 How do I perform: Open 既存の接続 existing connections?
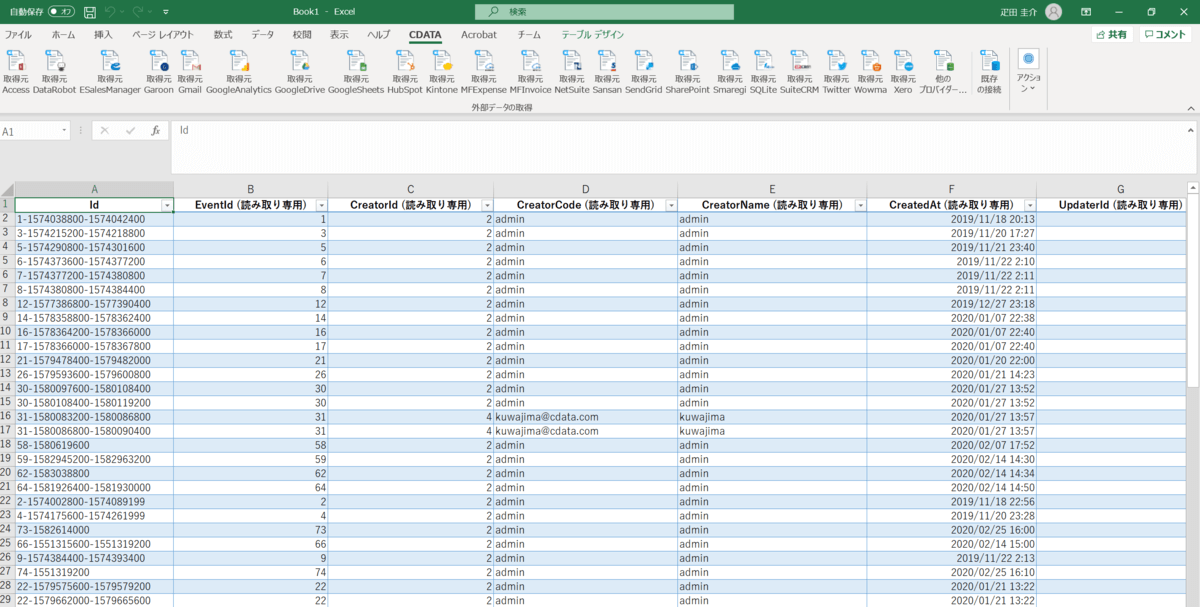[x=990, y=68]
